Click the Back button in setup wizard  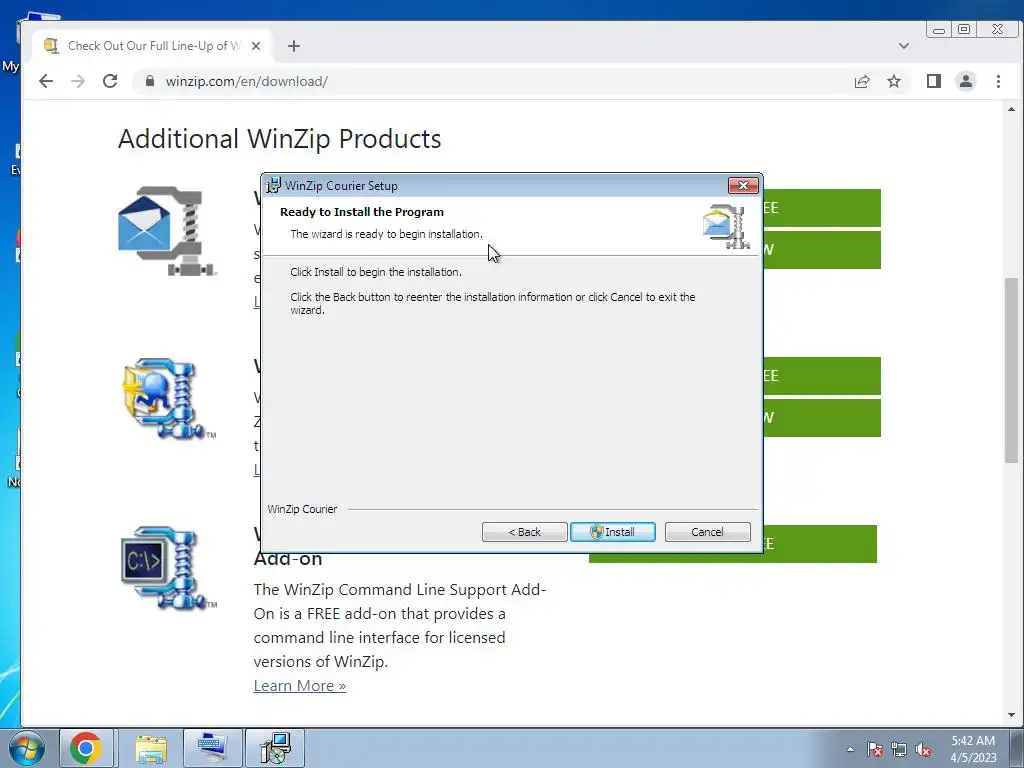524,532
